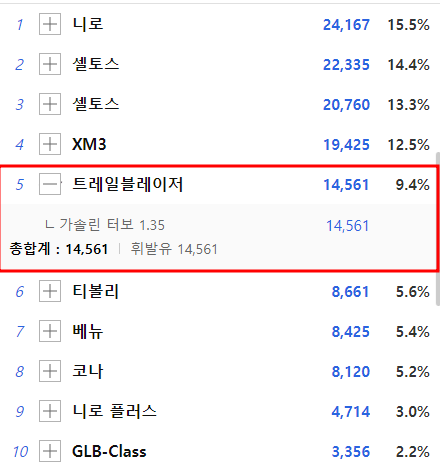This screenshot has height=473, width=440.
Task: Select the 코나 model name
Action: click(88, 371)
